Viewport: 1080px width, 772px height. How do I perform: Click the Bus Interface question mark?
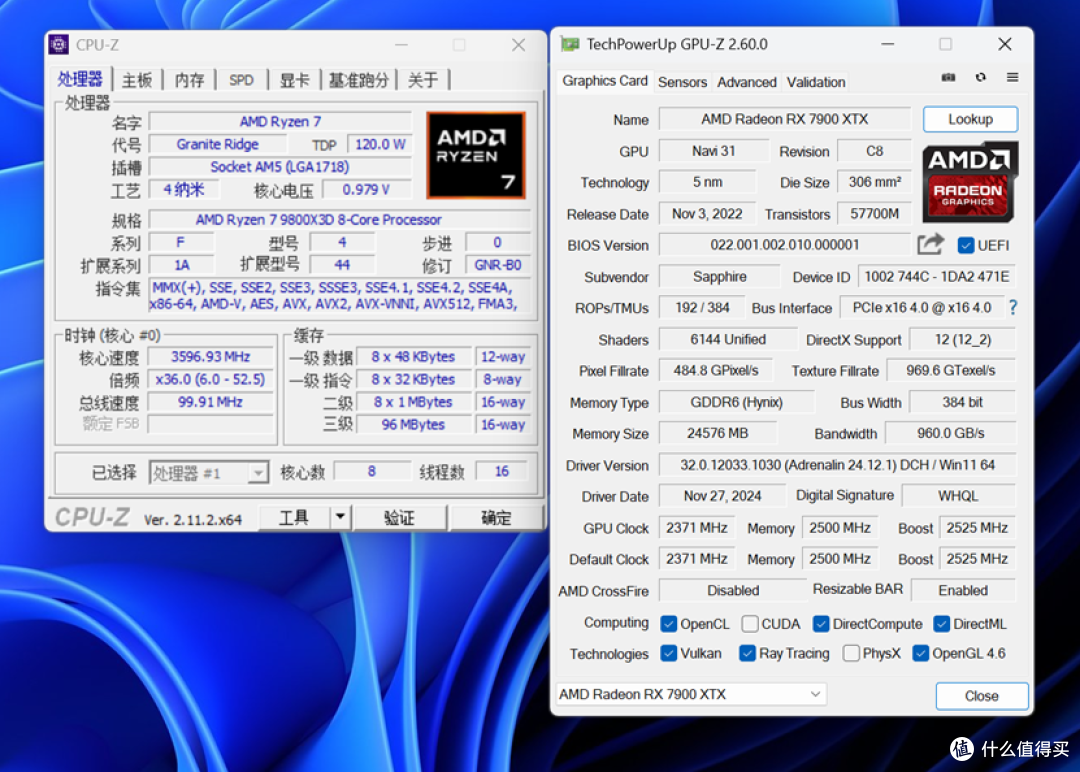coord(1012,308)
